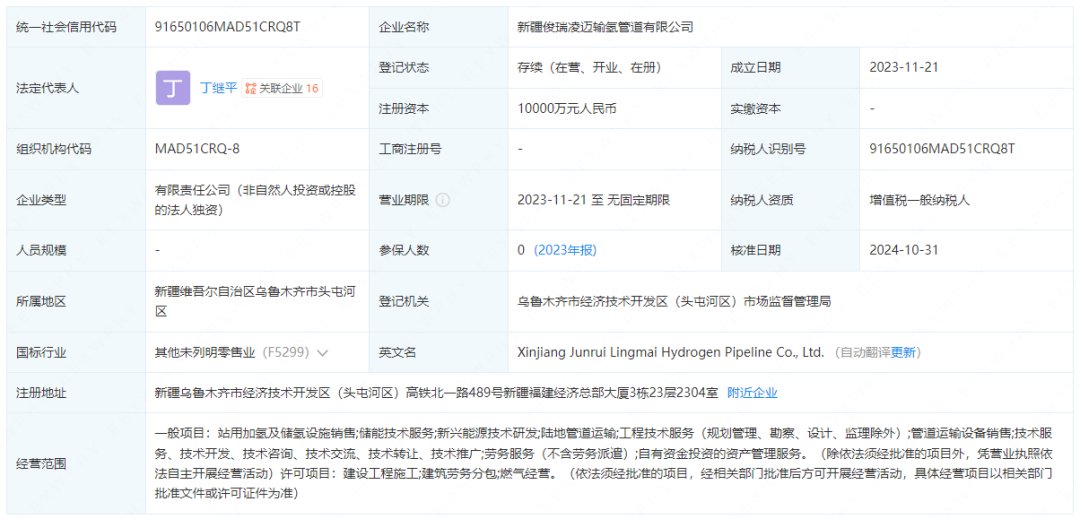This screenshot has height=519, width=1080.
Task: Click the 工商注册号 label cell
Action: click(439, 149)
